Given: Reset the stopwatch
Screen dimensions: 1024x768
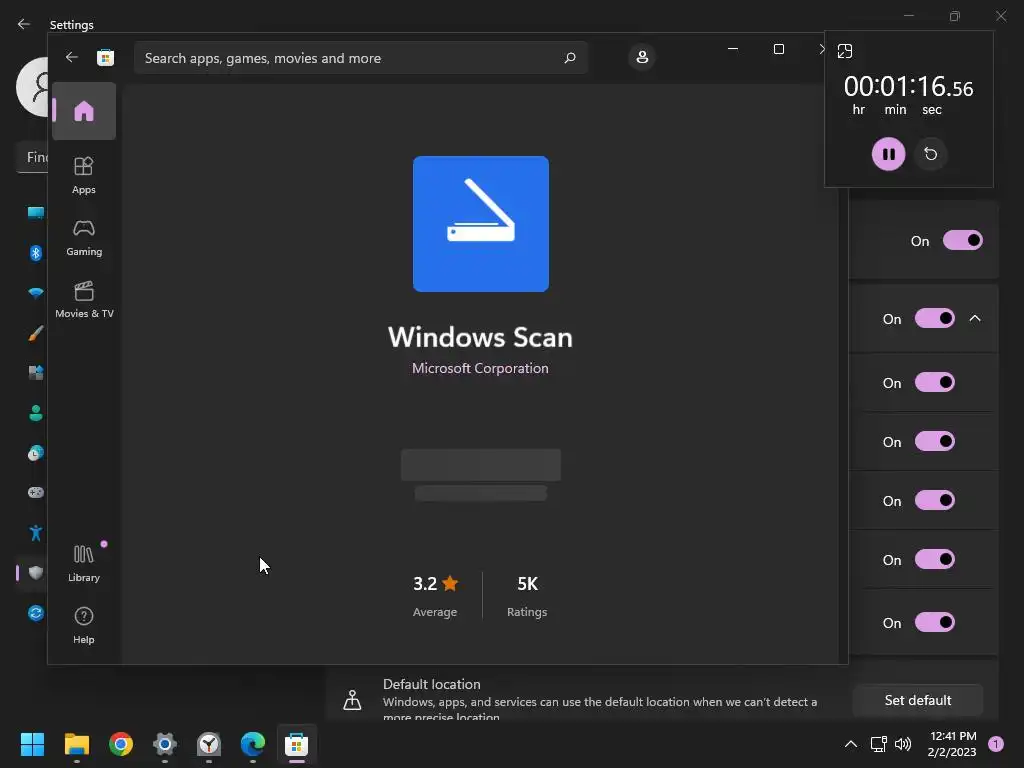Looking at the screenshot, I should point(931,154).
